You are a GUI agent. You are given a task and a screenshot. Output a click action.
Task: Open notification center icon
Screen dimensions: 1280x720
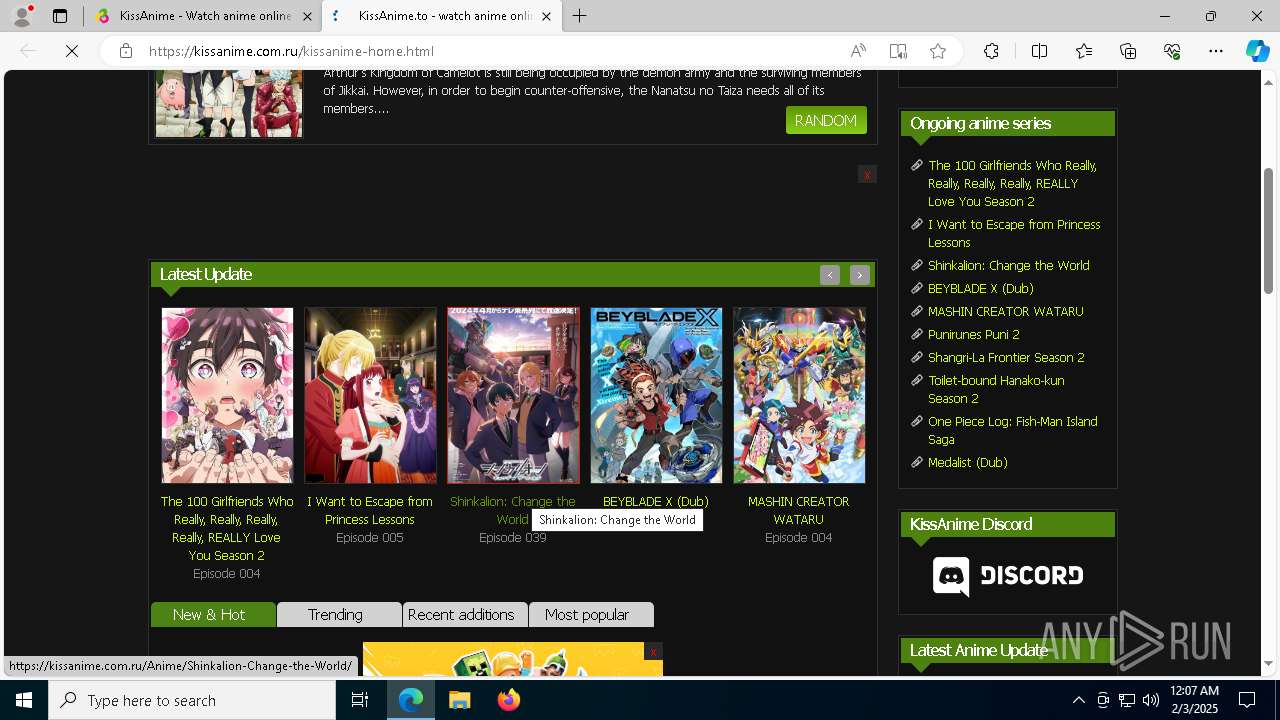click(x=1247, y=700)
